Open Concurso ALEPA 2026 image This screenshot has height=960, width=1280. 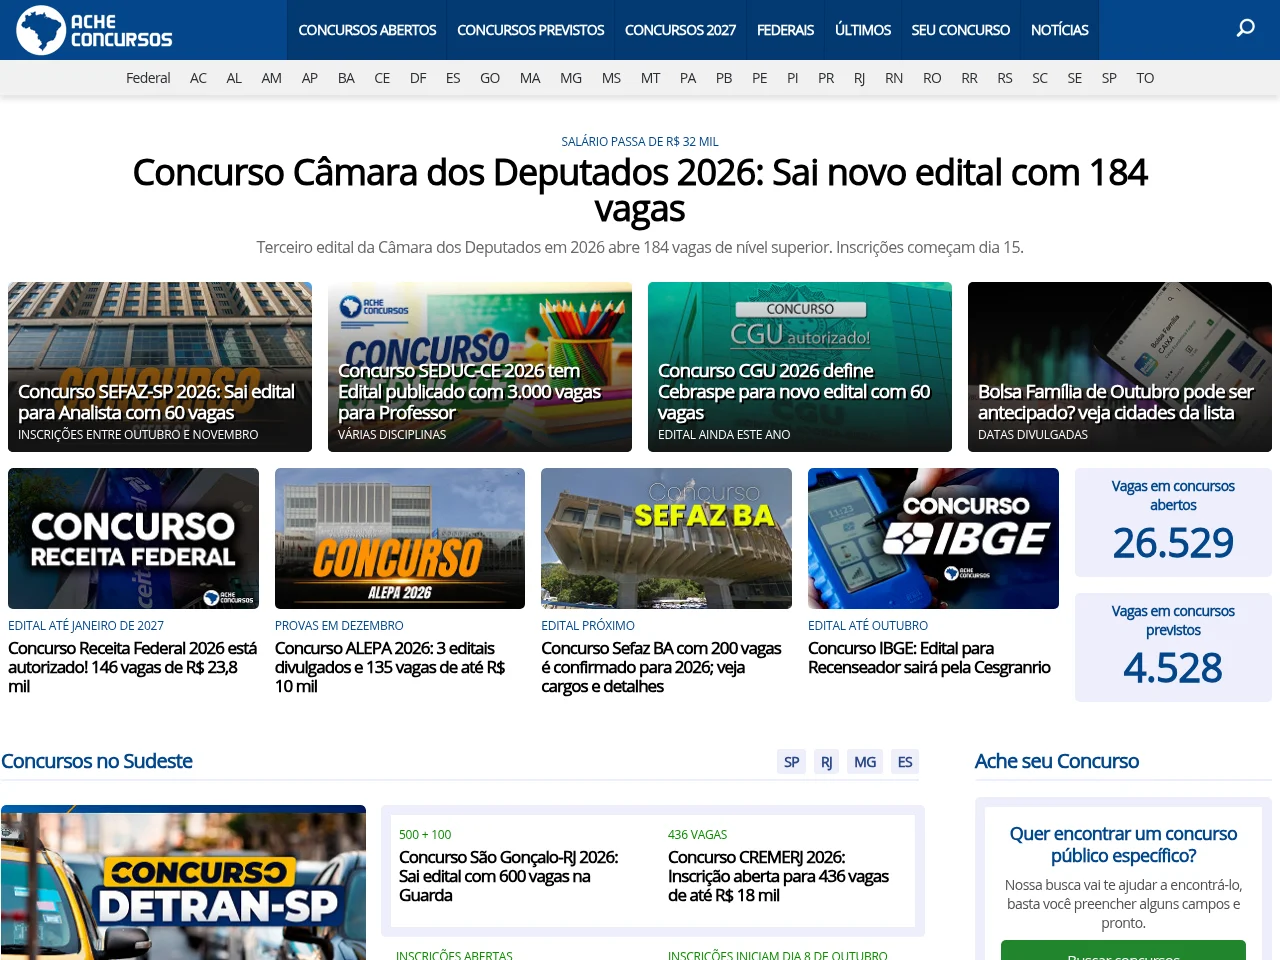(400, 538)
